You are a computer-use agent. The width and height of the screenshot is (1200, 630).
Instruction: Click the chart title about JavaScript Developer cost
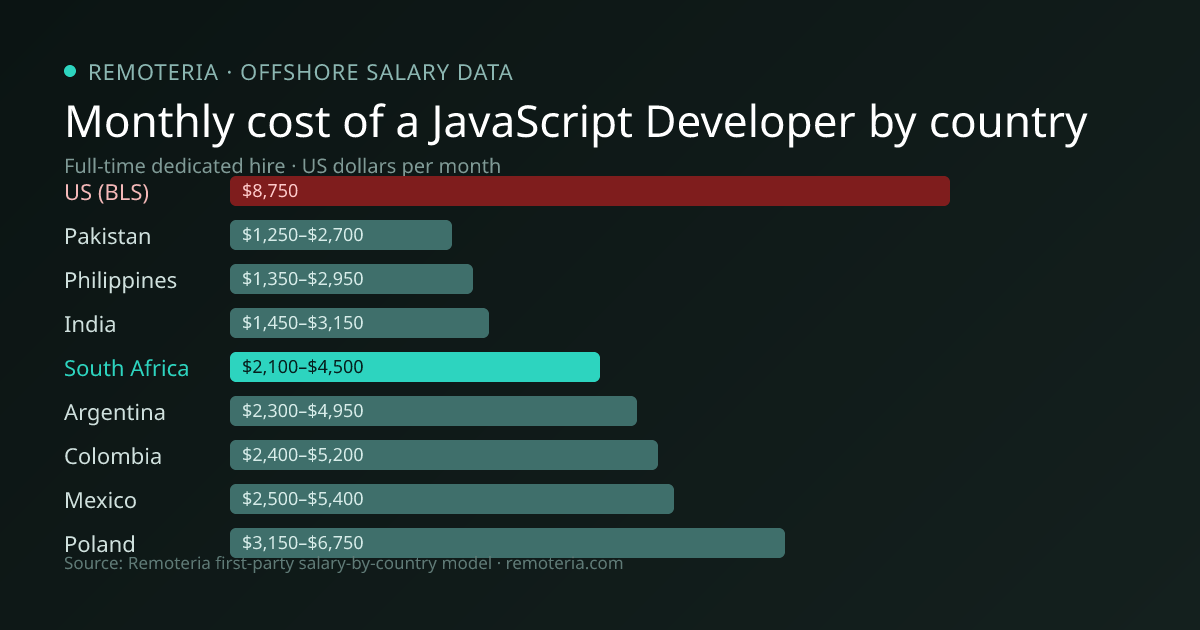tap(575, 121)
